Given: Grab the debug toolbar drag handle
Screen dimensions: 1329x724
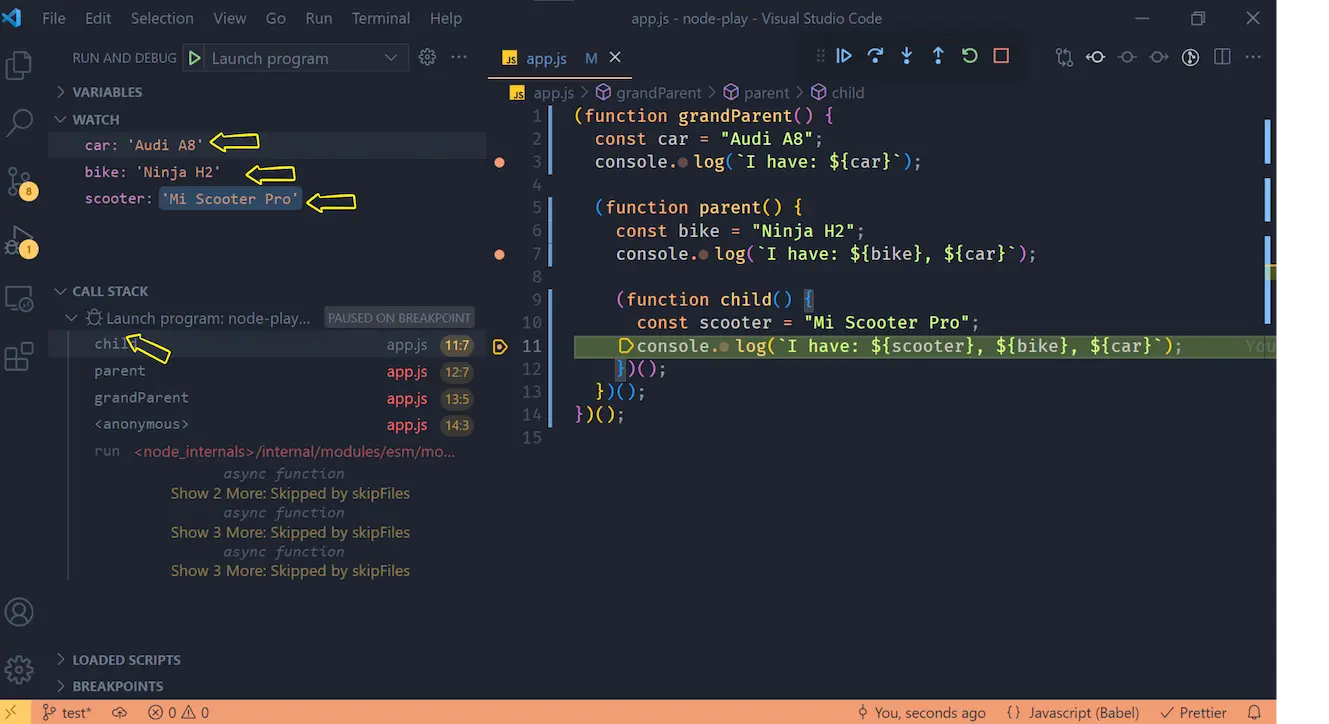Looking at the screenshot, I should pyautogui.click(x=820, y=56).
